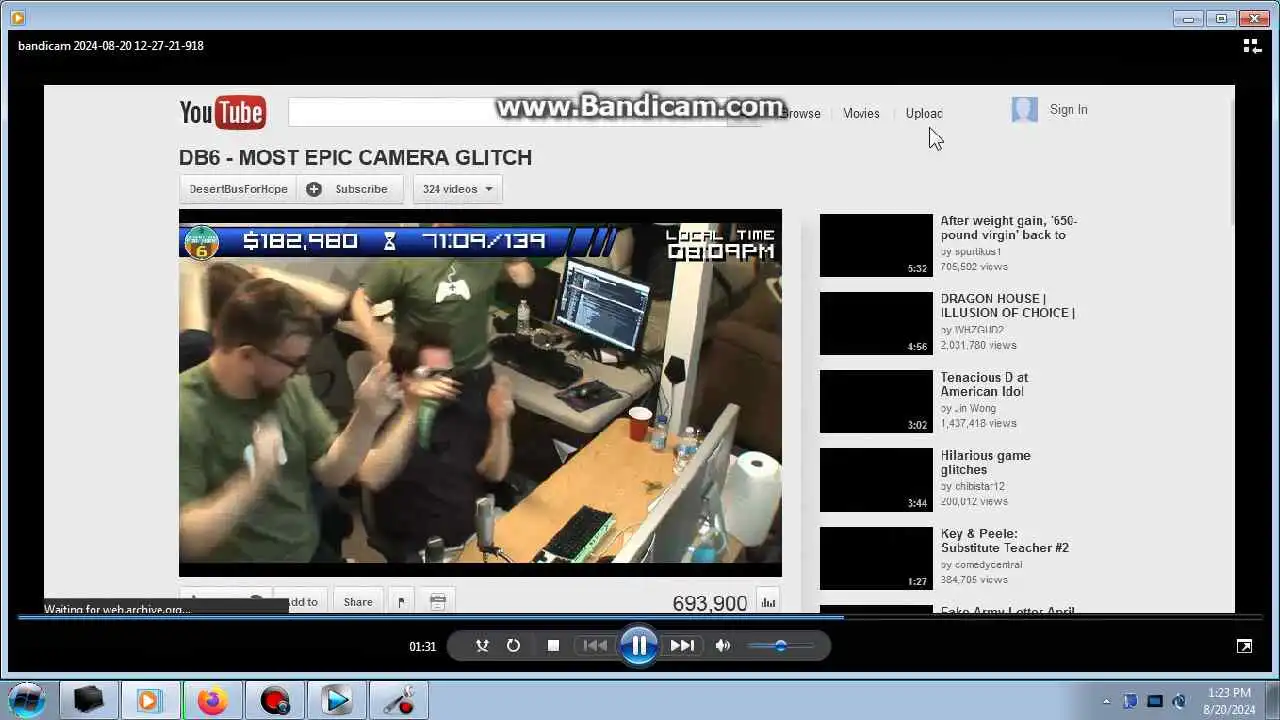Open thumbnail with 1:27 duration
The image size is (1280, 720).
click(876, 558)
